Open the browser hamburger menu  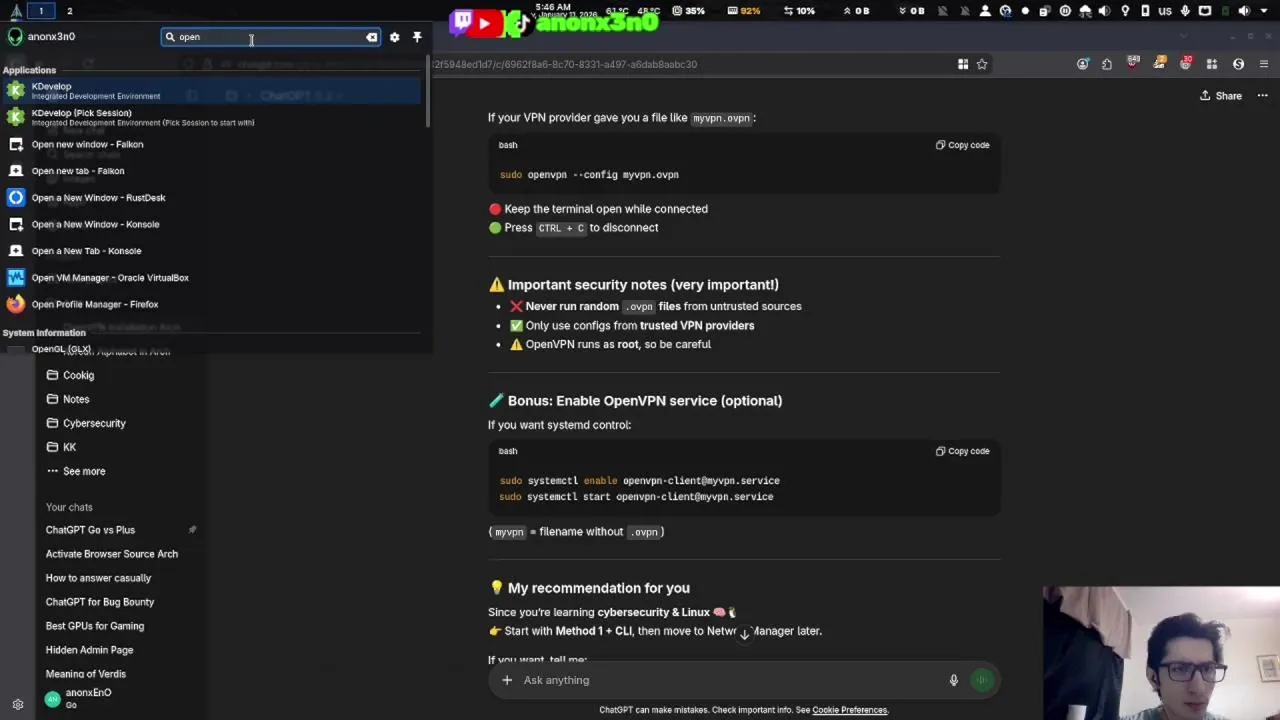[1264, 64]
